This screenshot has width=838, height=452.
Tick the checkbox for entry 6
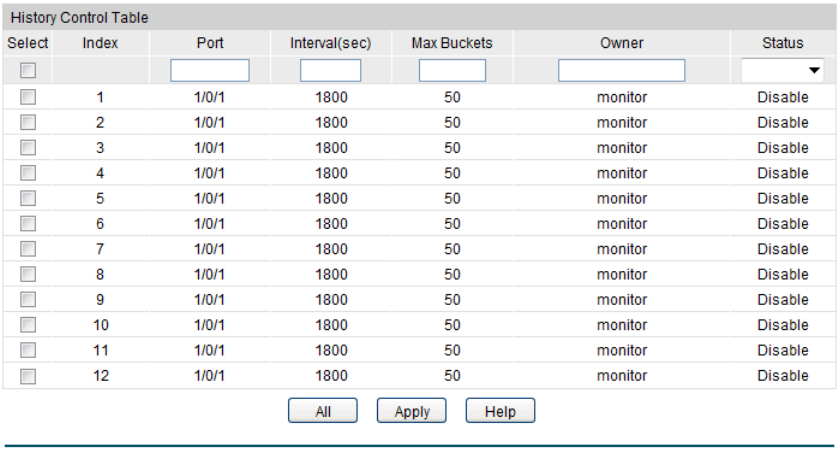(x=28, y=223)
